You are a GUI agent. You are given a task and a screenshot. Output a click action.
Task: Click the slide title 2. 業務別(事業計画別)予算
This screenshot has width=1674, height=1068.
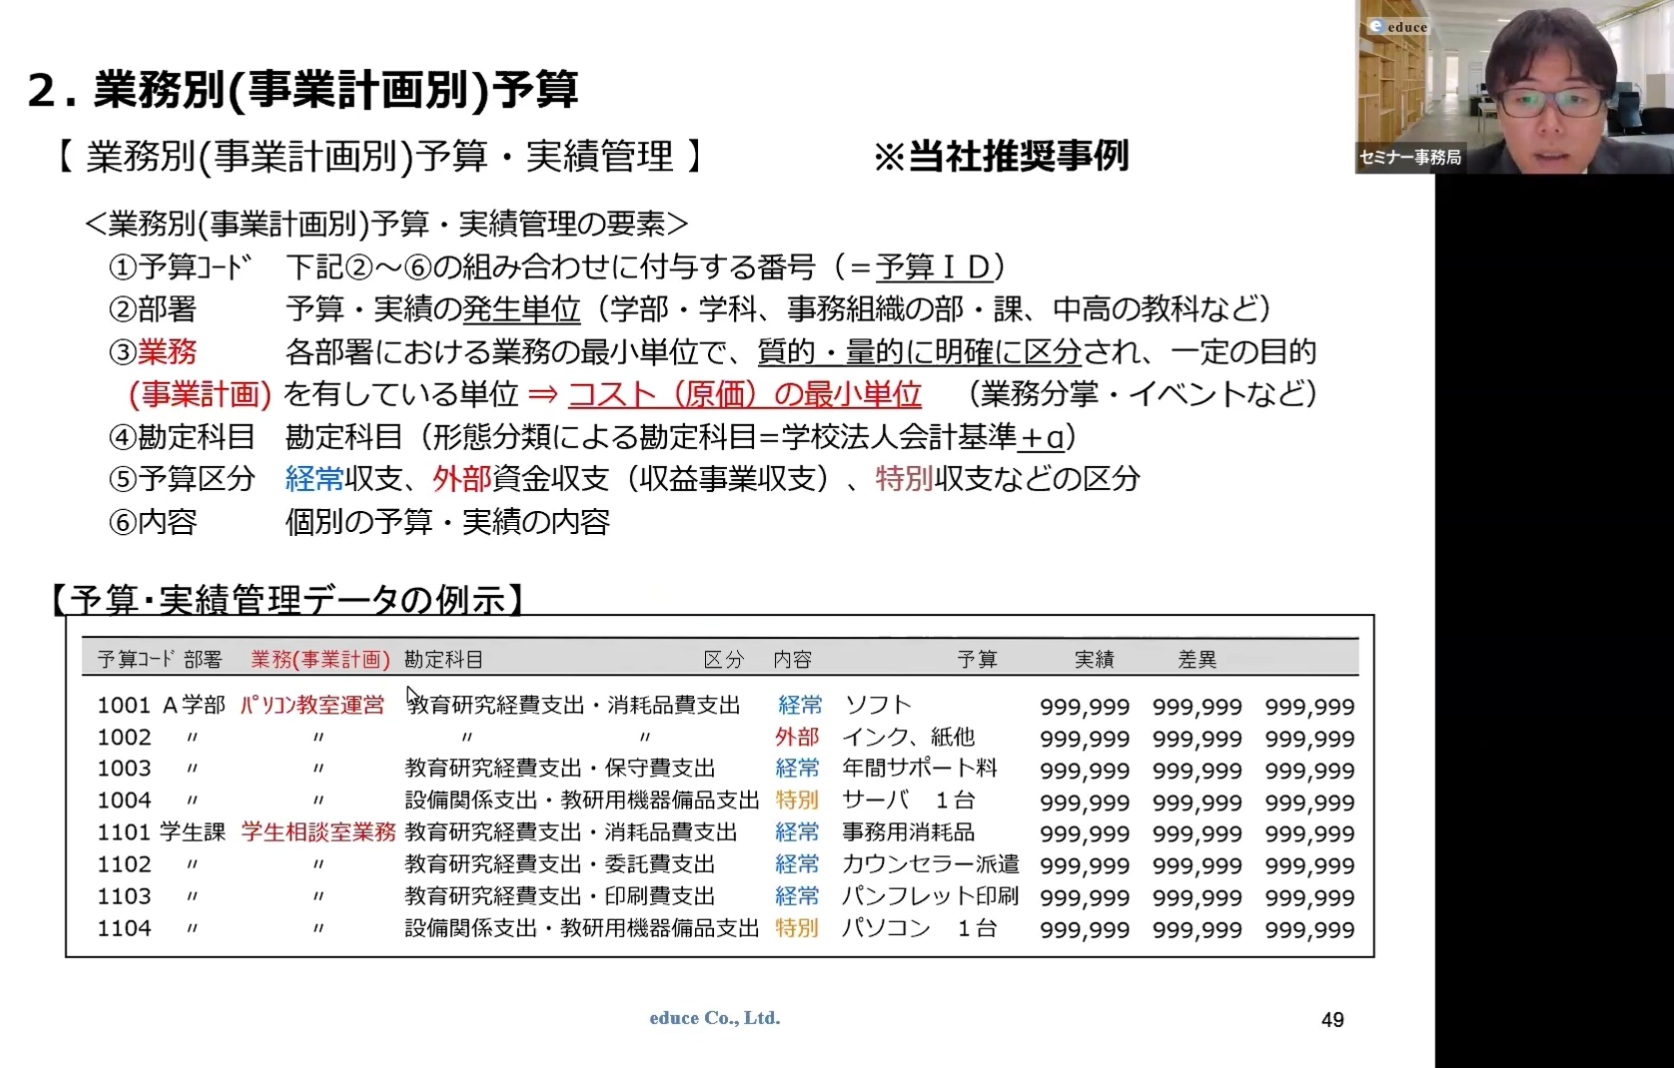tap(303, 89)
